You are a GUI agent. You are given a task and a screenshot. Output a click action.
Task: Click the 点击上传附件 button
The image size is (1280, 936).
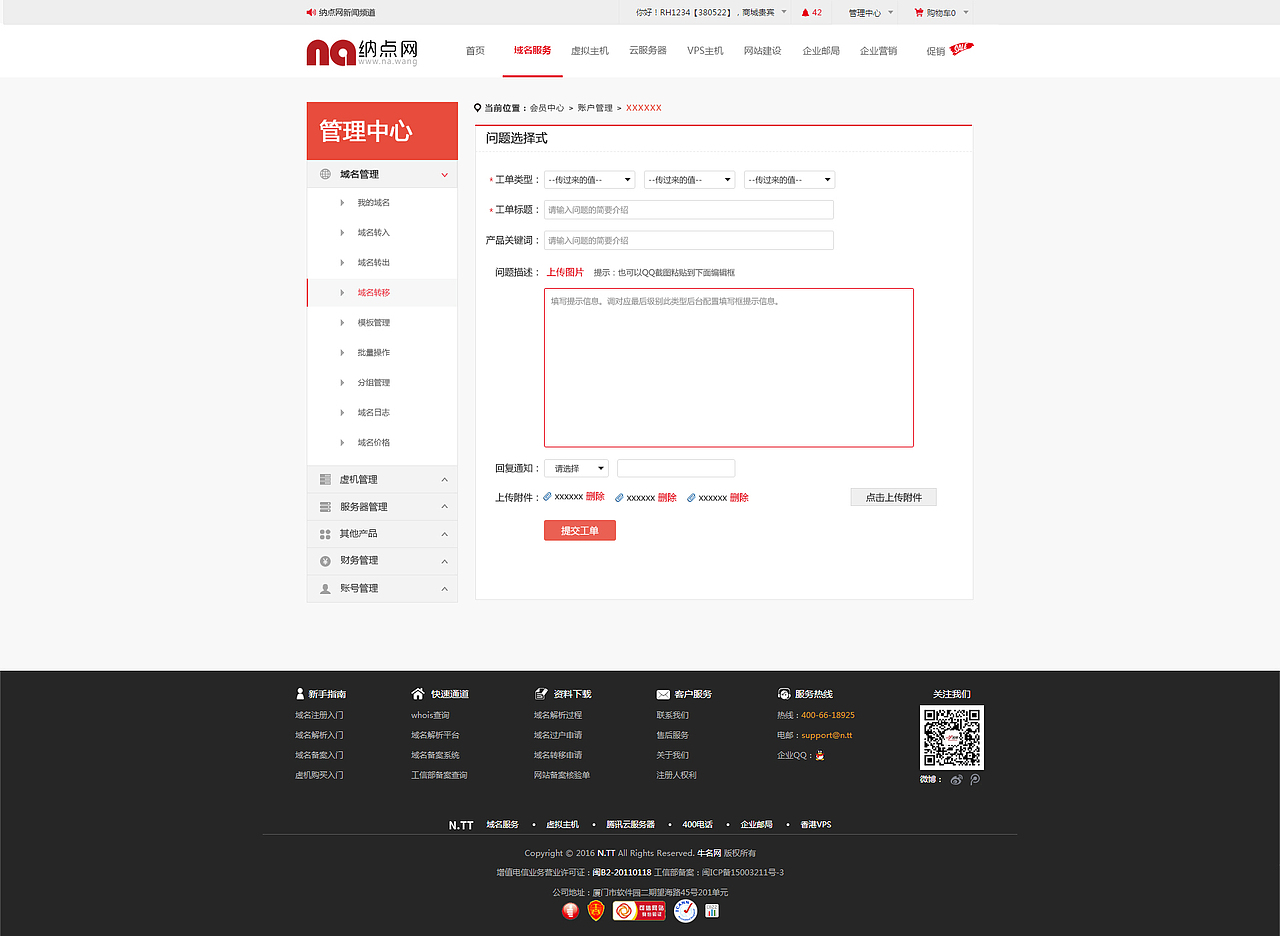point(894,497)
